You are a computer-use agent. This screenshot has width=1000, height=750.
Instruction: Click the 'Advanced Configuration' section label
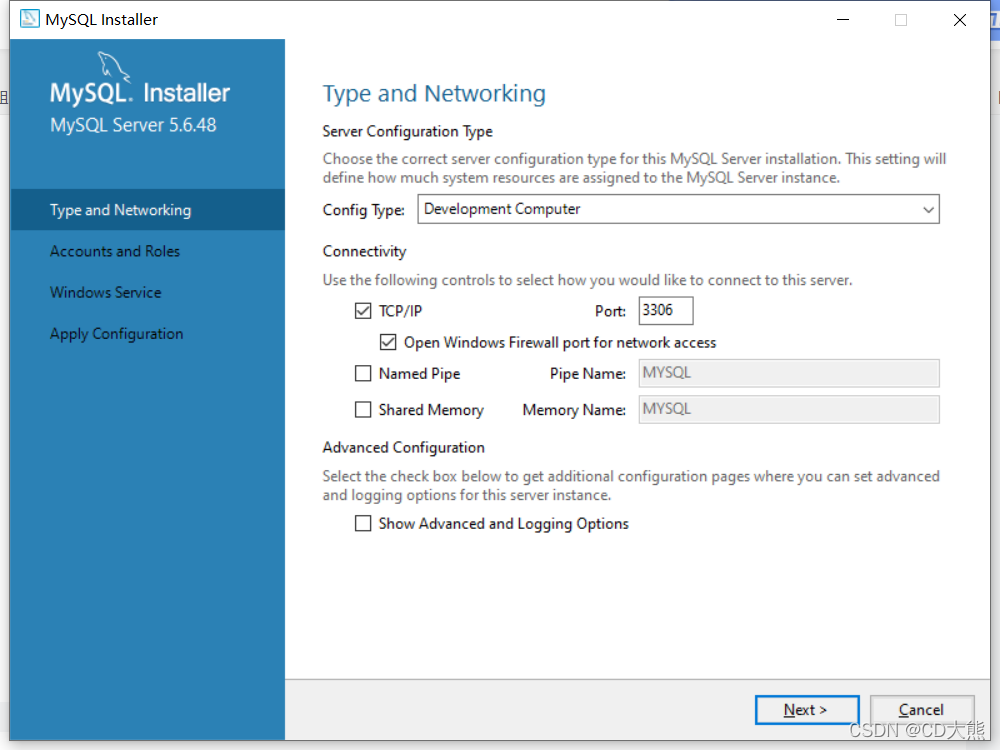[x=404, y=448]
